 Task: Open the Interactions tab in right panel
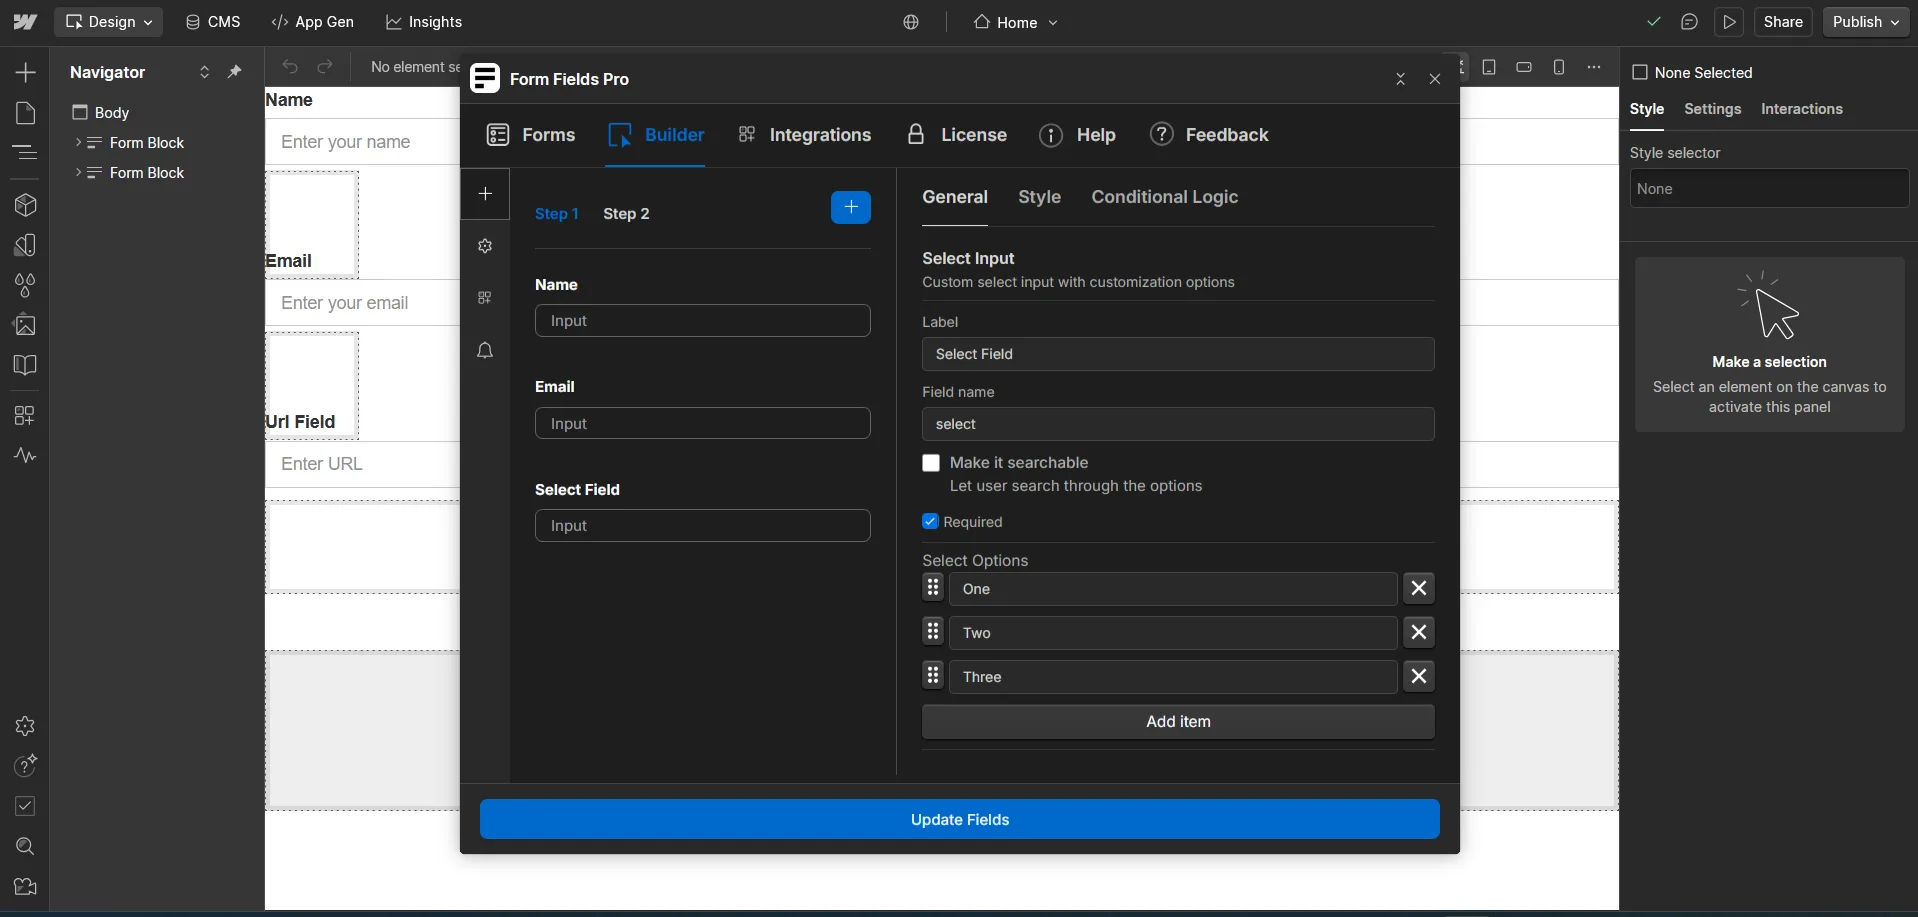tap(1801, 109)
